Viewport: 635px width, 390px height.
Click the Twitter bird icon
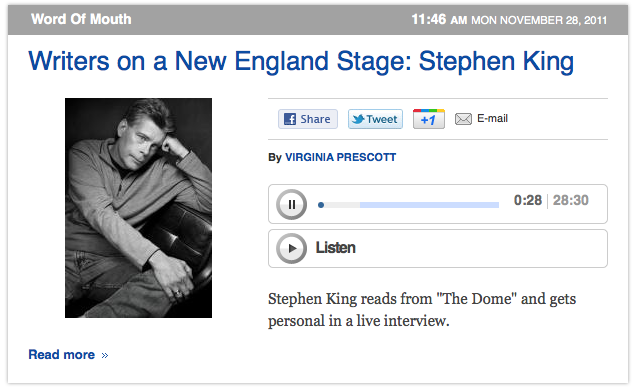tap(358, 119)
